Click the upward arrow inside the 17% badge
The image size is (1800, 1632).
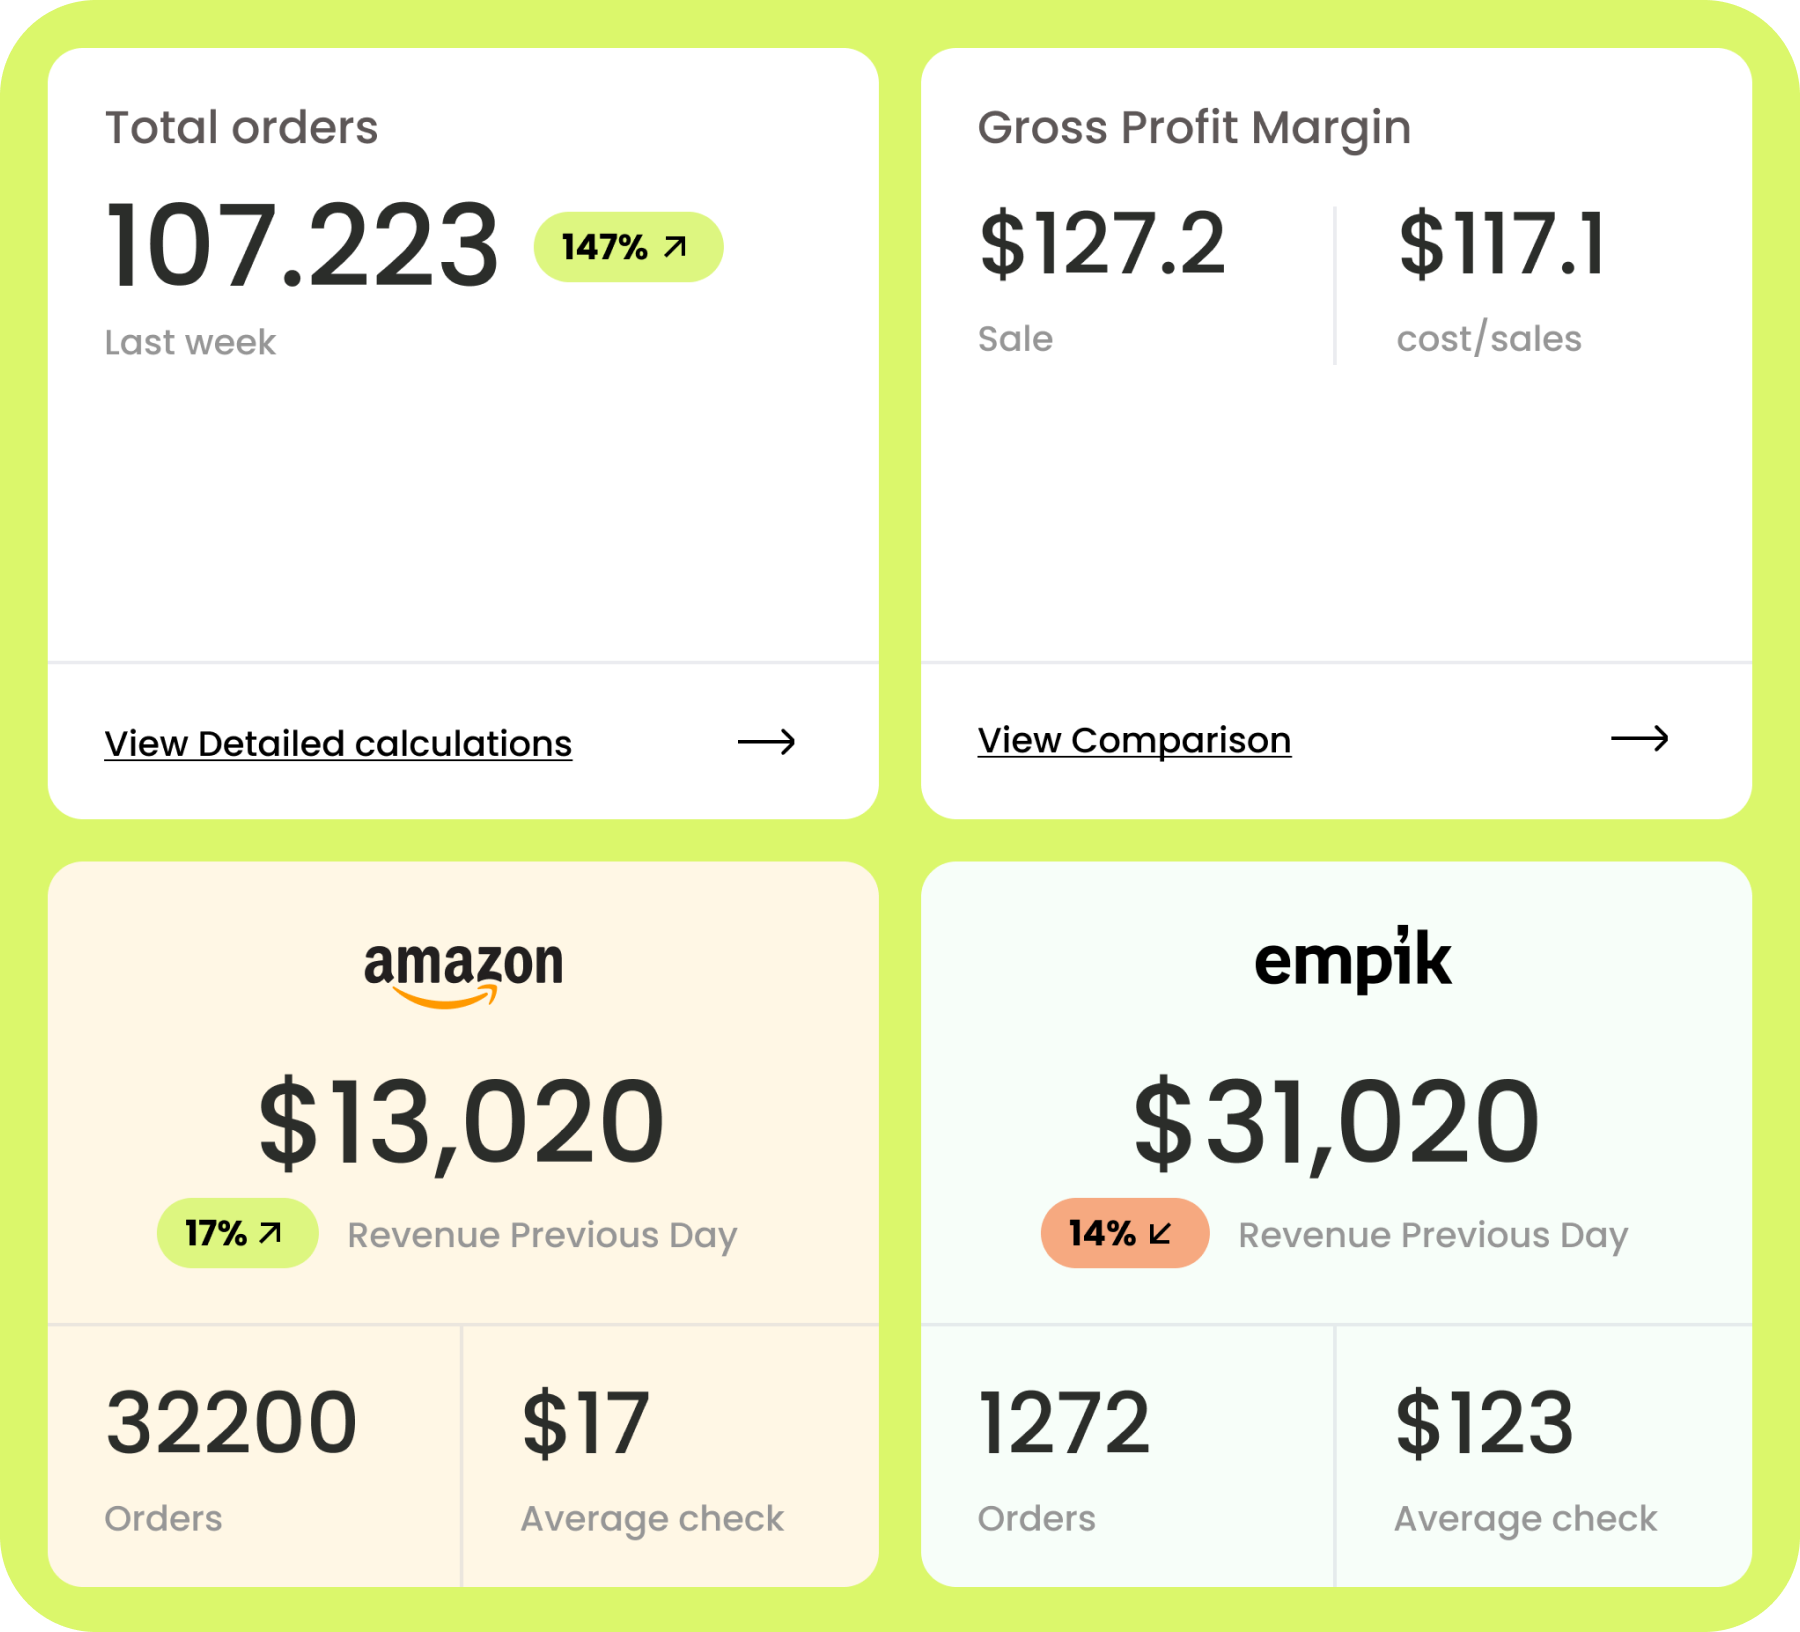pyautogui.click(x=268, y=1233)
